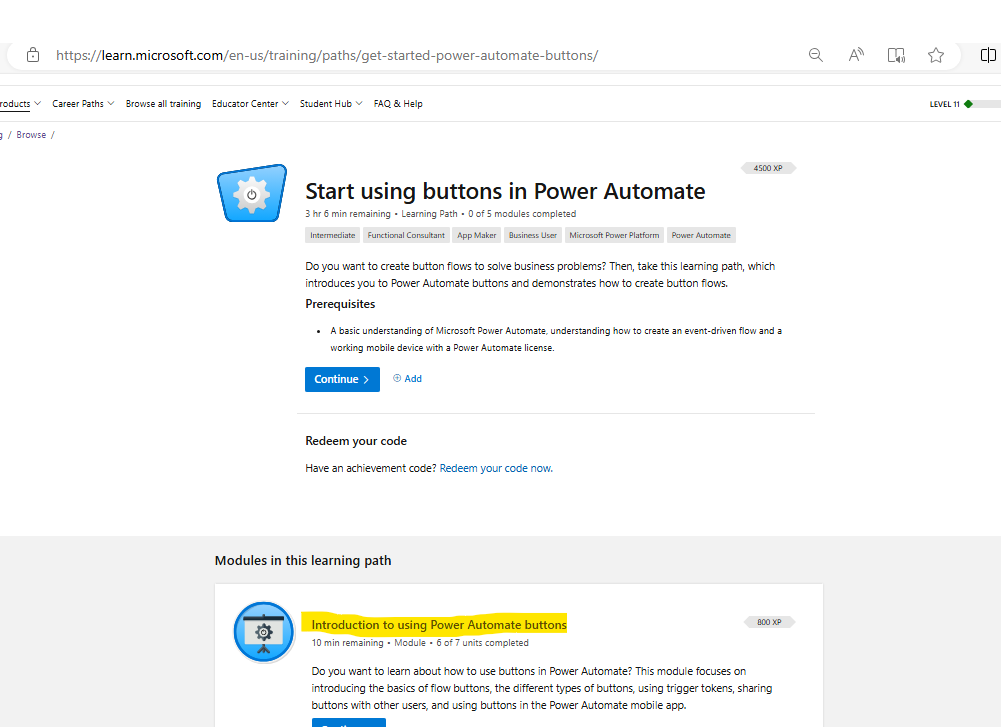Viewport: 1001px width, 727px height.
Task: Click the Start using buttons in Power Automate title
Action: coord(505,191)
